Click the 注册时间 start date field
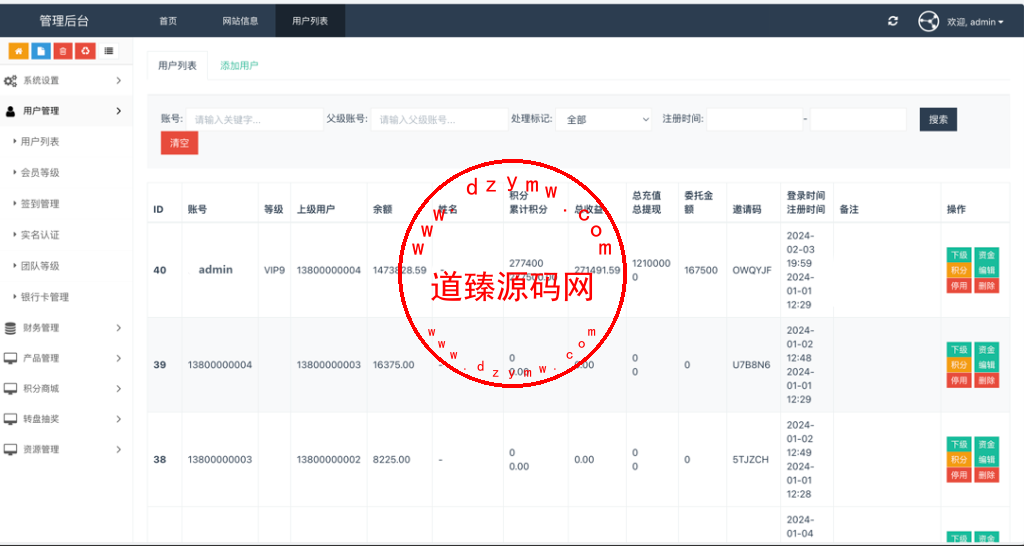The image size is (1024, 546). pos(754,120)
